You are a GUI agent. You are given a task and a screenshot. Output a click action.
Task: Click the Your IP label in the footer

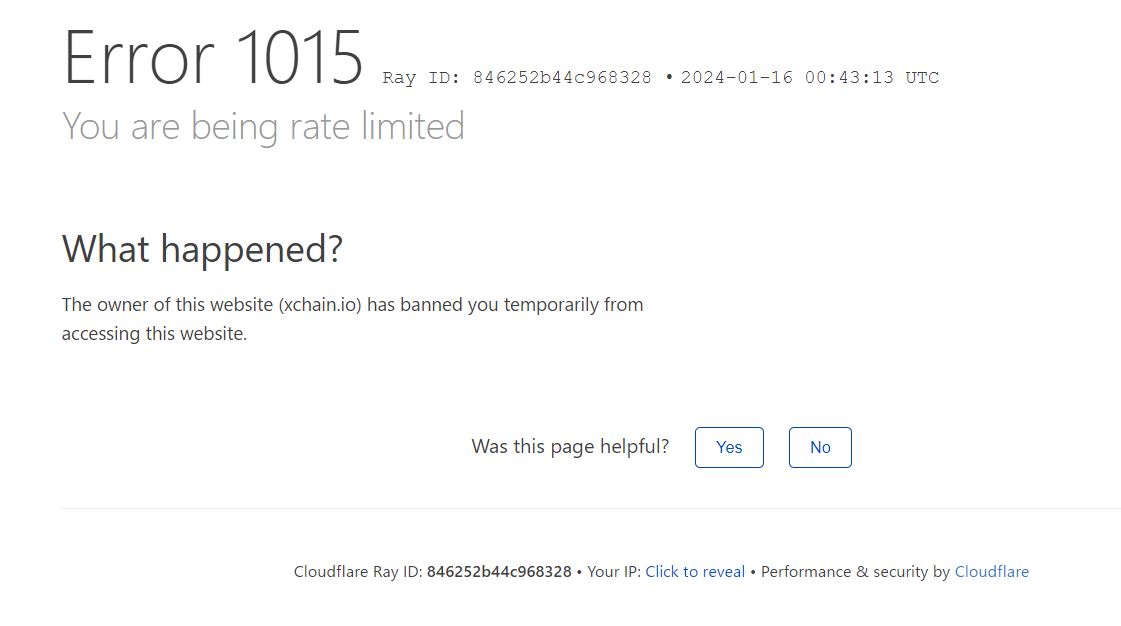[614, 572]
